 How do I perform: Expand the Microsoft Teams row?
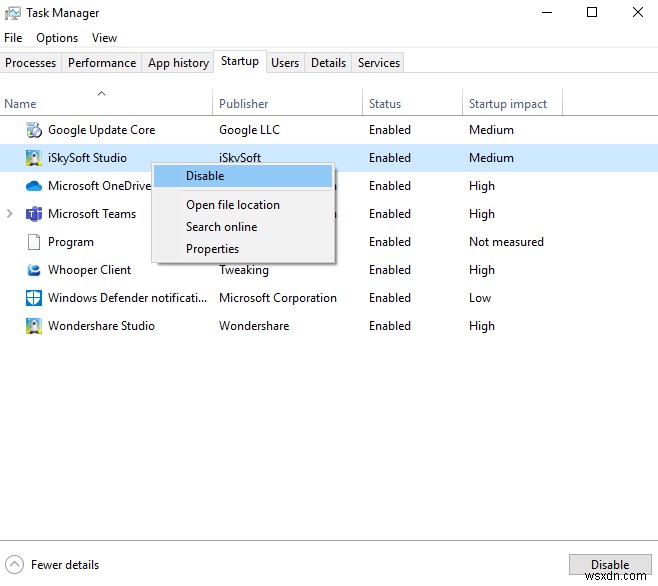tap(10, 214)
